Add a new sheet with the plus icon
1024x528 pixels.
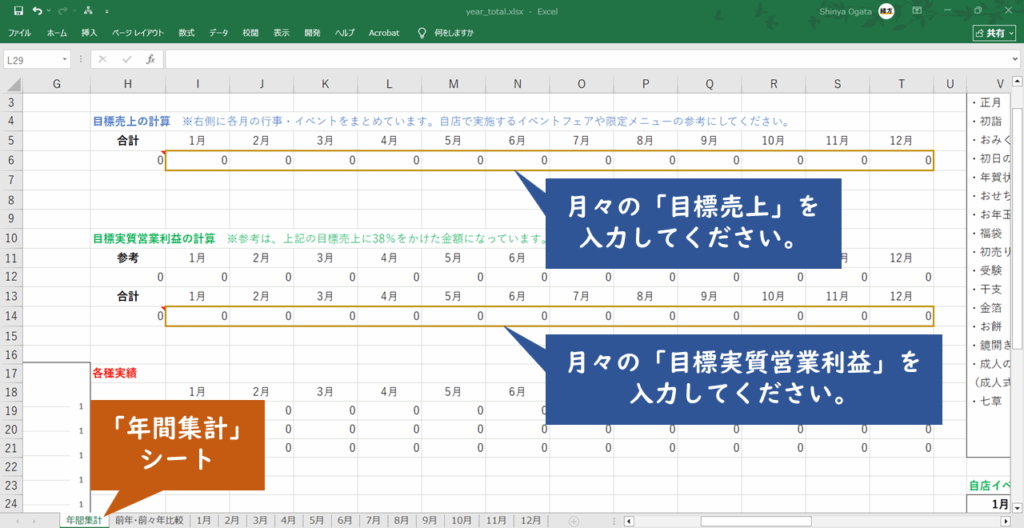pyautogui.click(x=573, y=521)
